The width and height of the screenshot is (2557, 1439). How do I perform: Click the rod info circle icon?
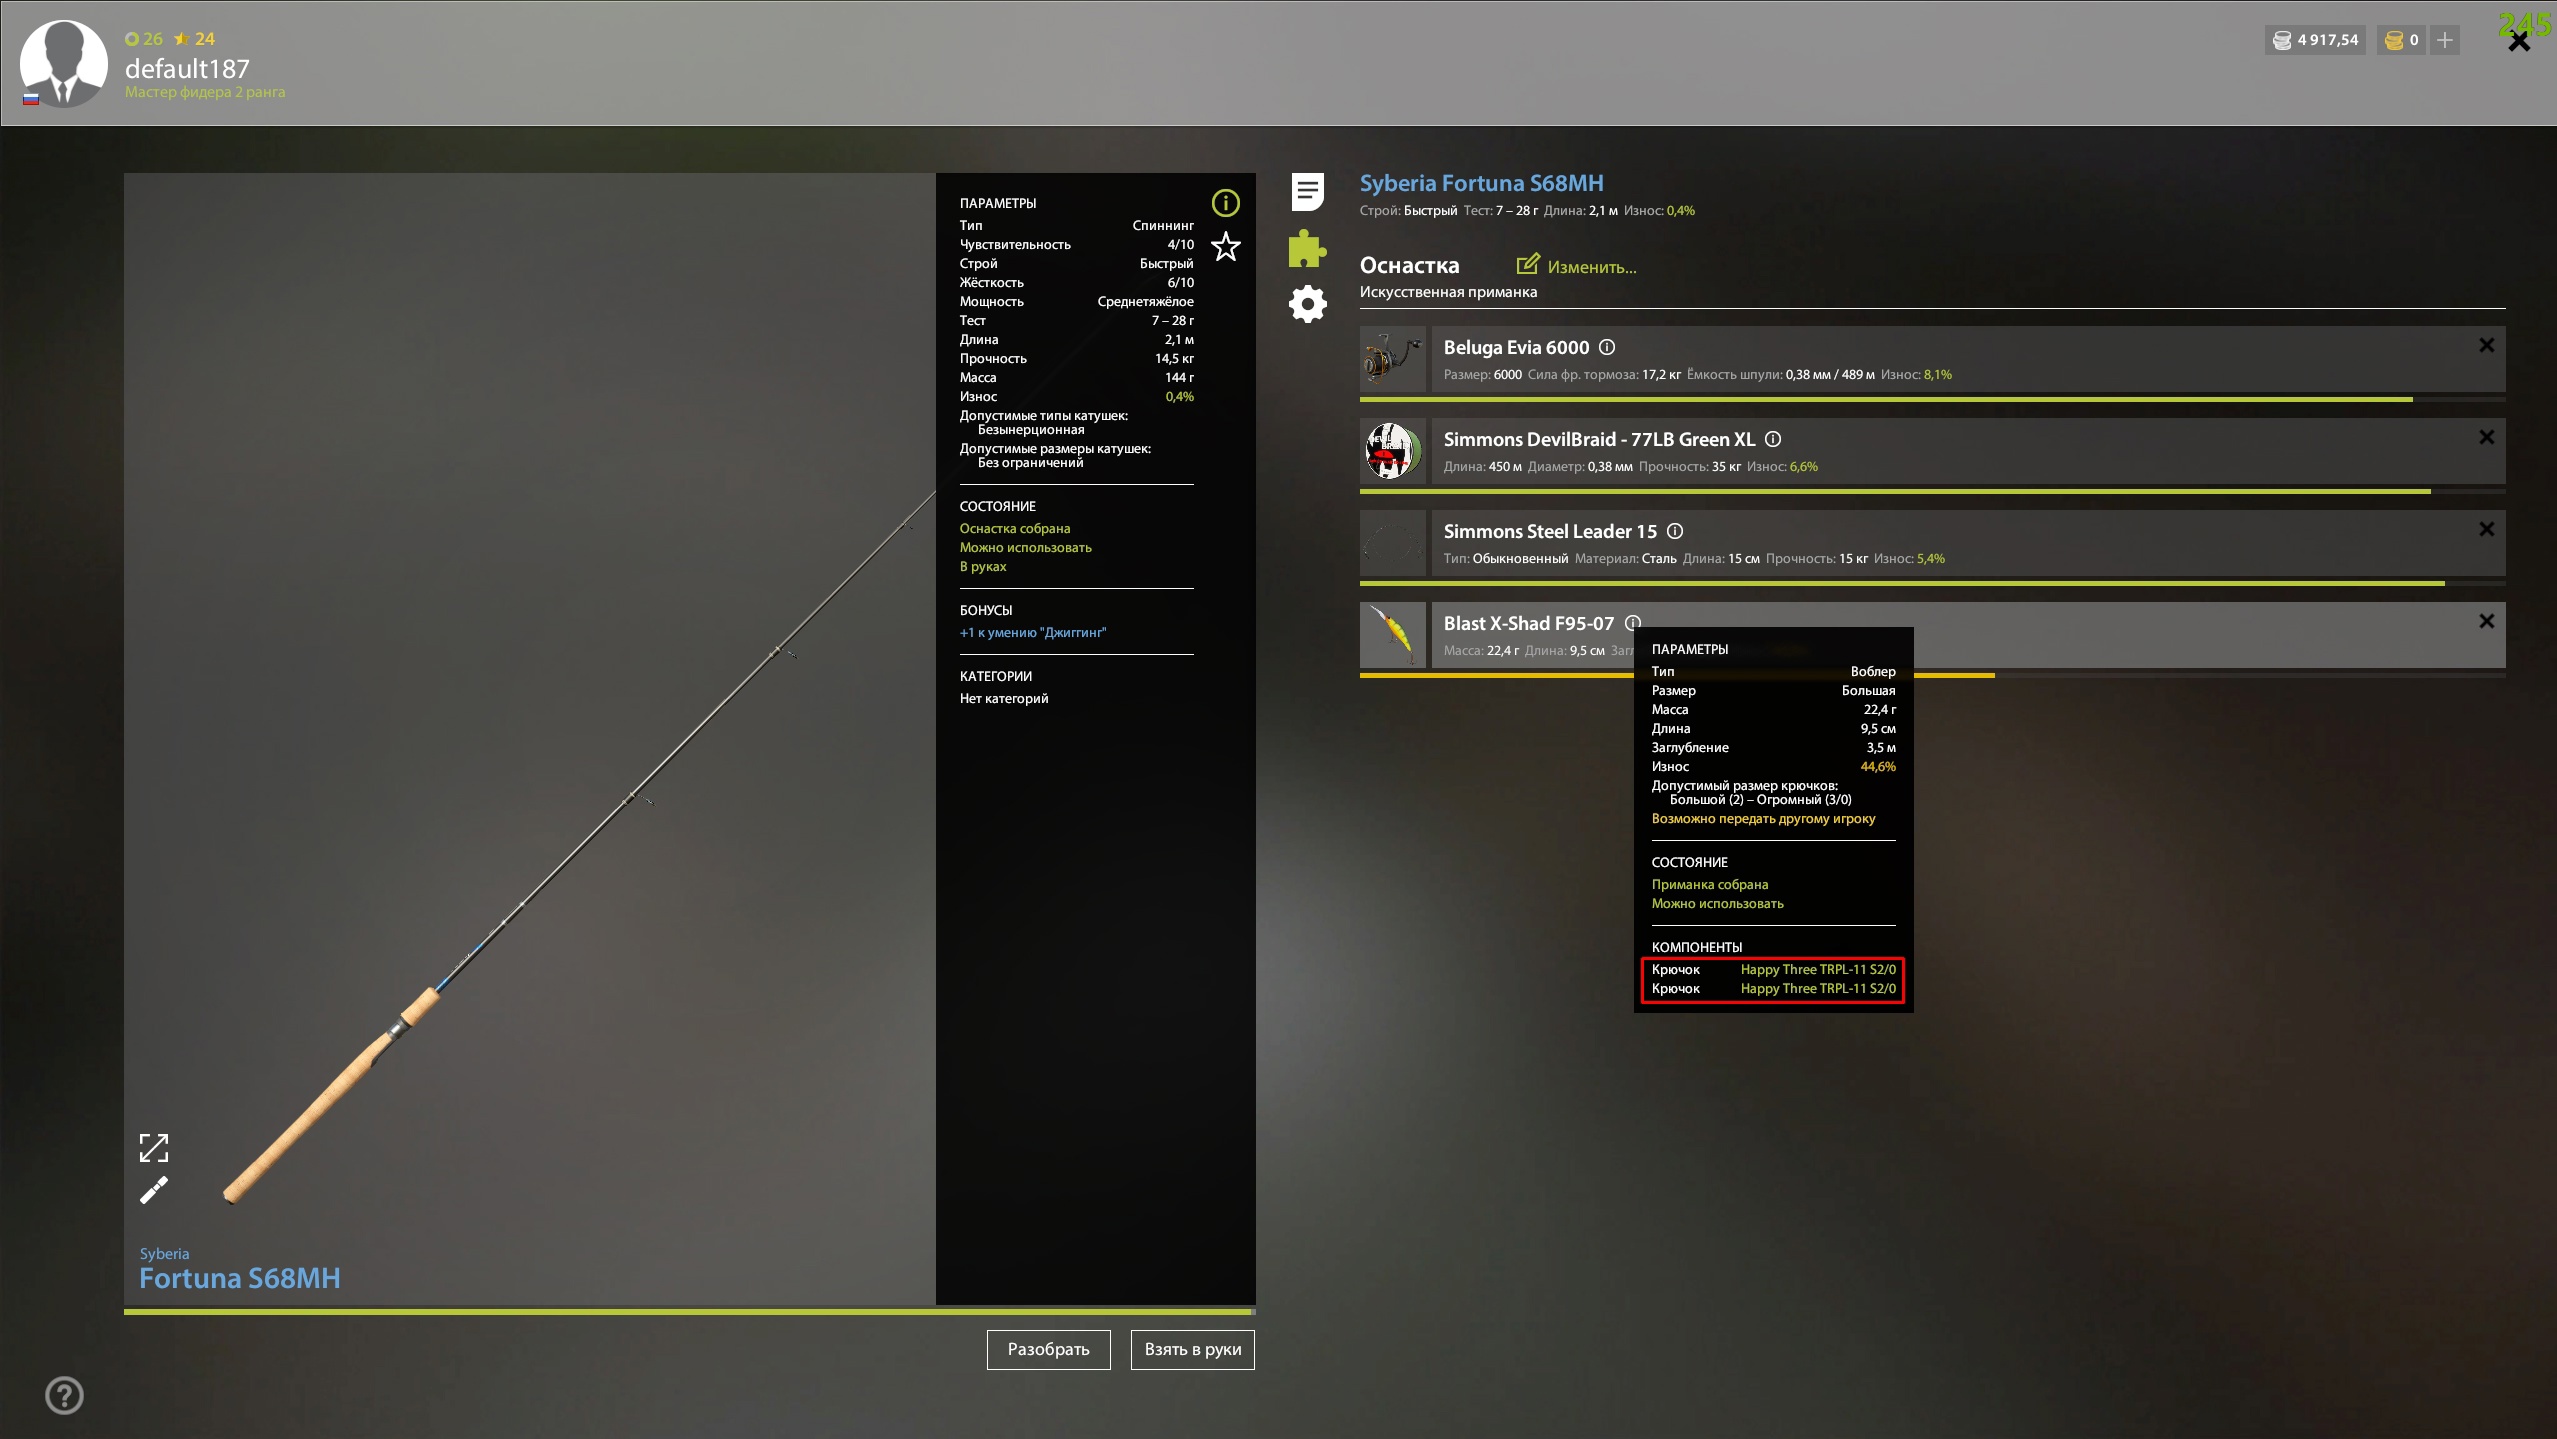[x=1225, y=203]
